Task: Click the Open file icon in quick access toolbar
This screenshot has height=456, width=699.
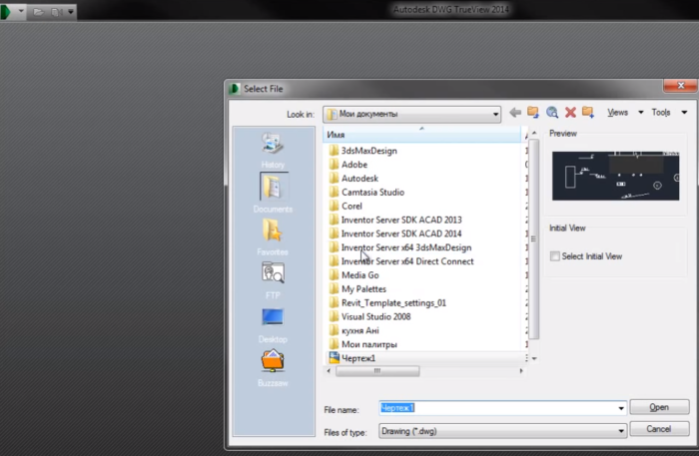Action: click(38, 12)
